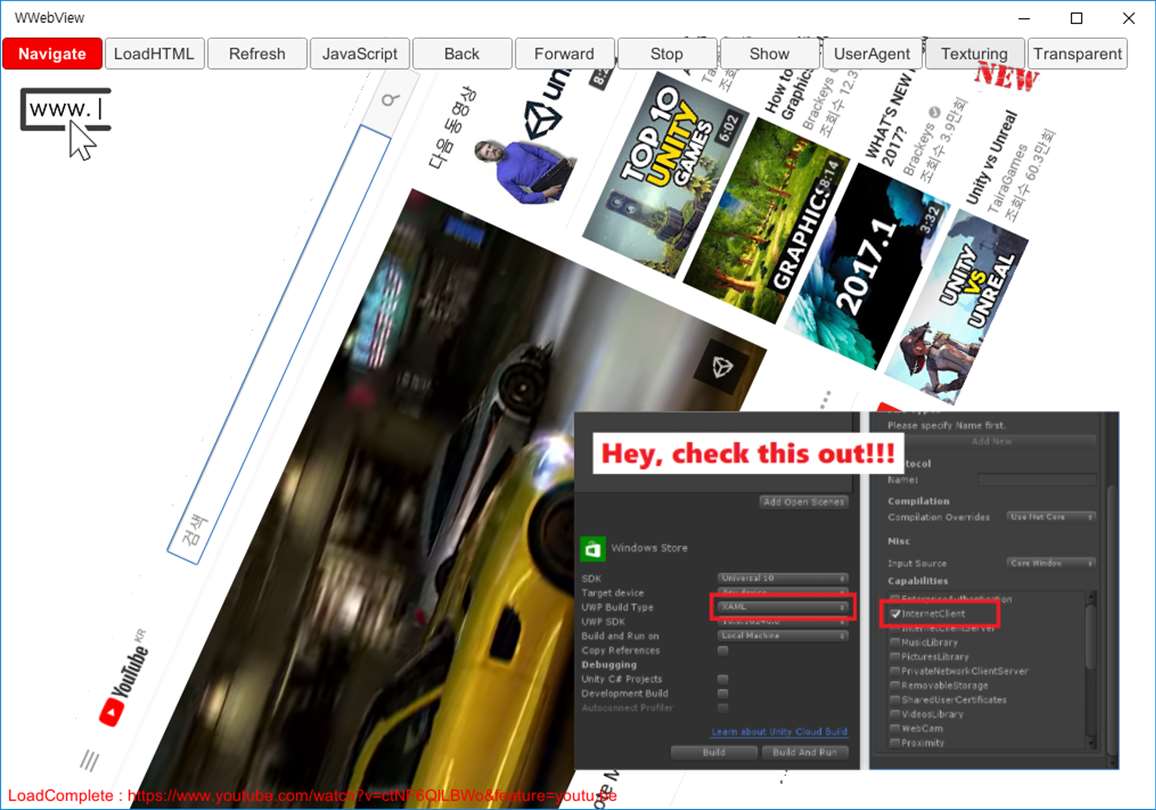This screenshot has height=810, width=1156.
Task: Enable the VideosLibrary capability checkbox
Action: tap(895, 713)
